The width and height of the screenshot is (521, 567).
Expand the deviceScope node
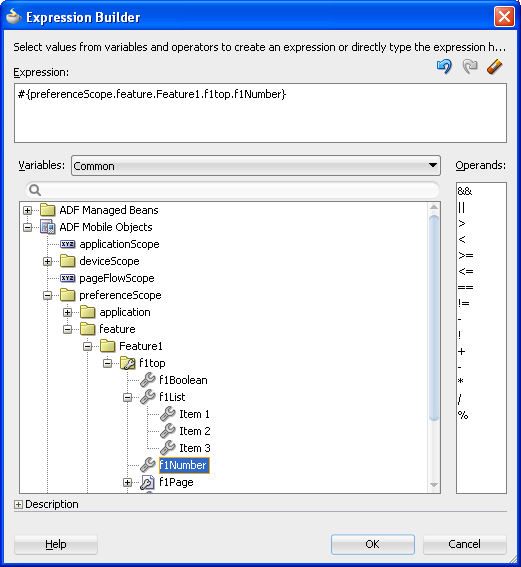tap(47, 261)
